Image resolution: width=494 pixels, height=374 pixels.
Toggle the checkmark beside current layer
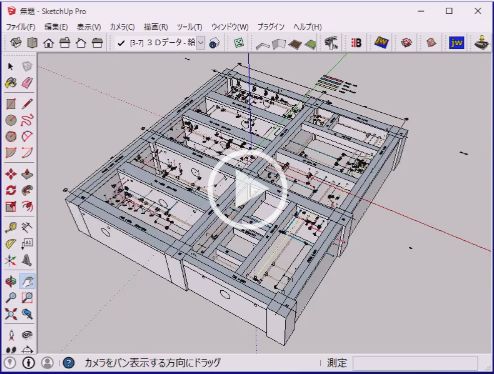tap(121, 43)
